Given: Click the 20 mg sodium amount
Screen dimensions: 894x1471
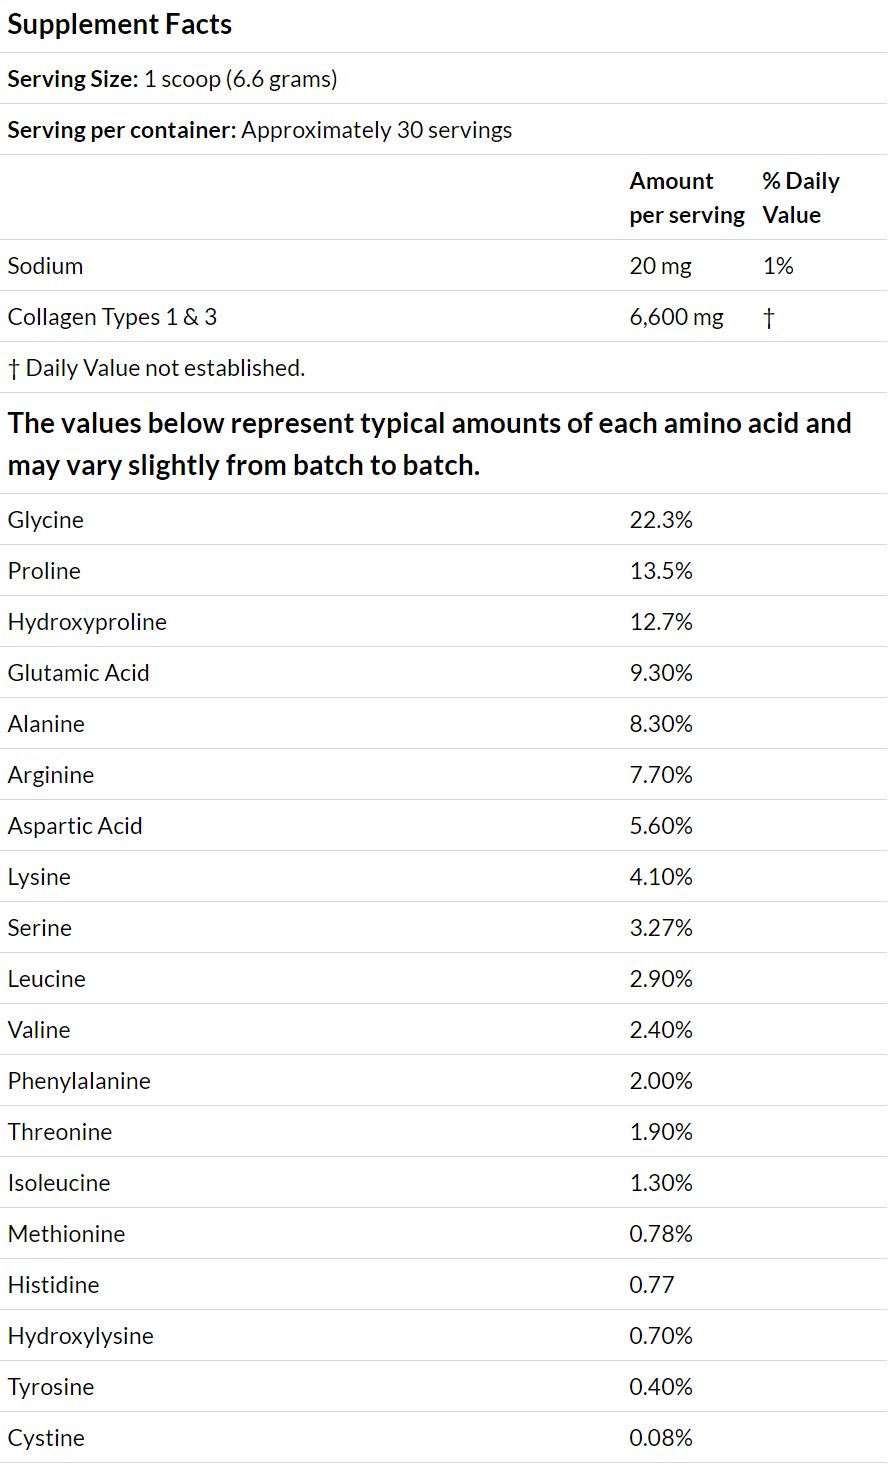Looking at the screenshot, I should coord(660,266).
